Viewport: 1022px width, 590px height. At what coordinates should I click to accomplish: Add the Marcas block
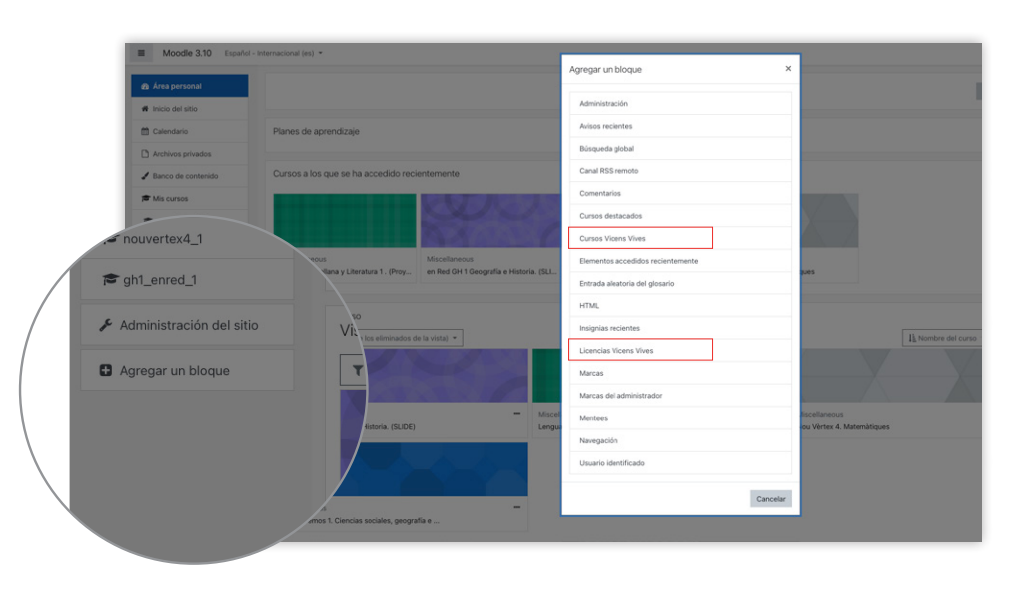point(680,374)
